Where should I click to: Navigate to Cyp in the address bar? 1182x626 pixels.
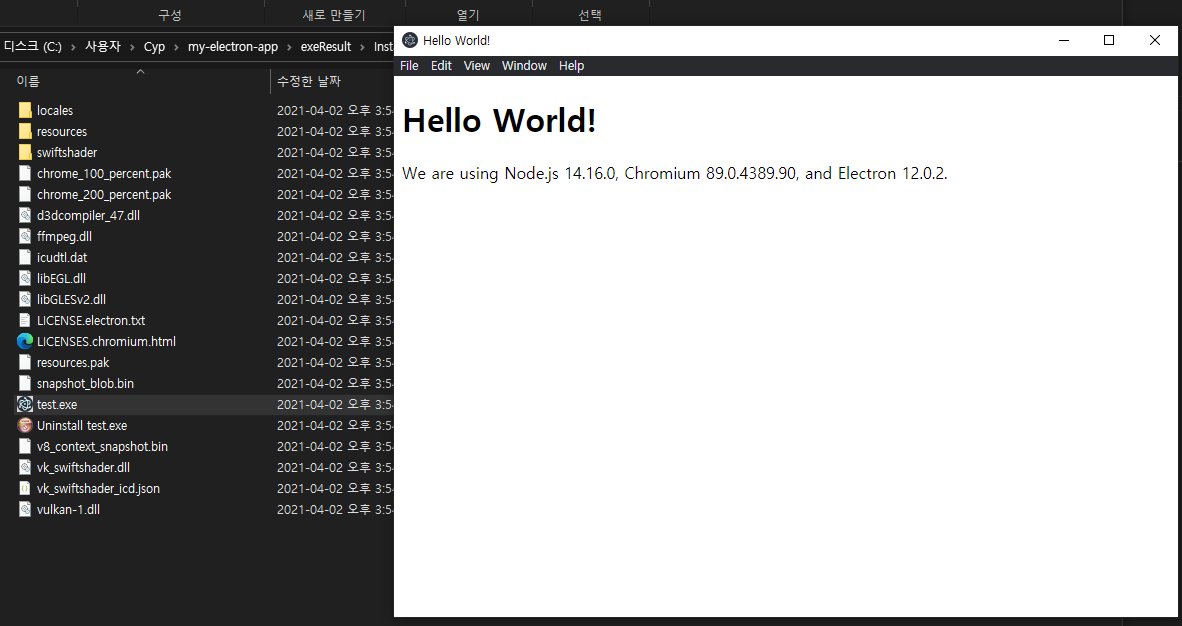[x=155, y=46]
